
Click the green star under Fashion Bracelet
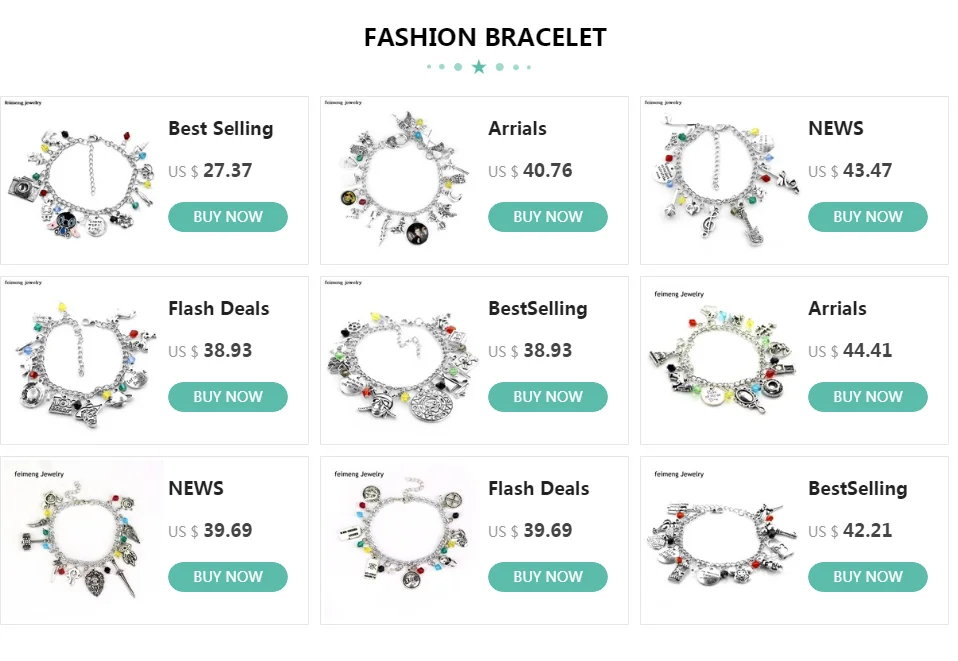point(479,67)
